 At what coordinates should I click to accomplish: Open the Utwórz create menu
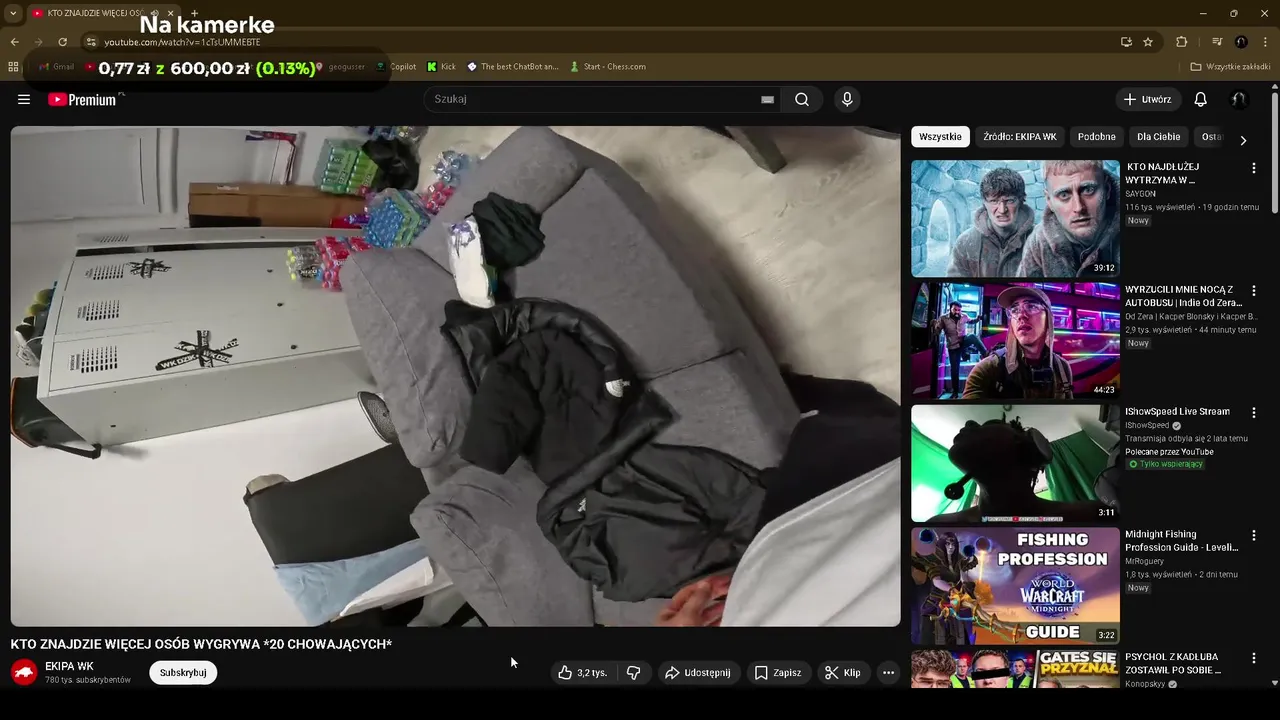(x=1147, y=99)
